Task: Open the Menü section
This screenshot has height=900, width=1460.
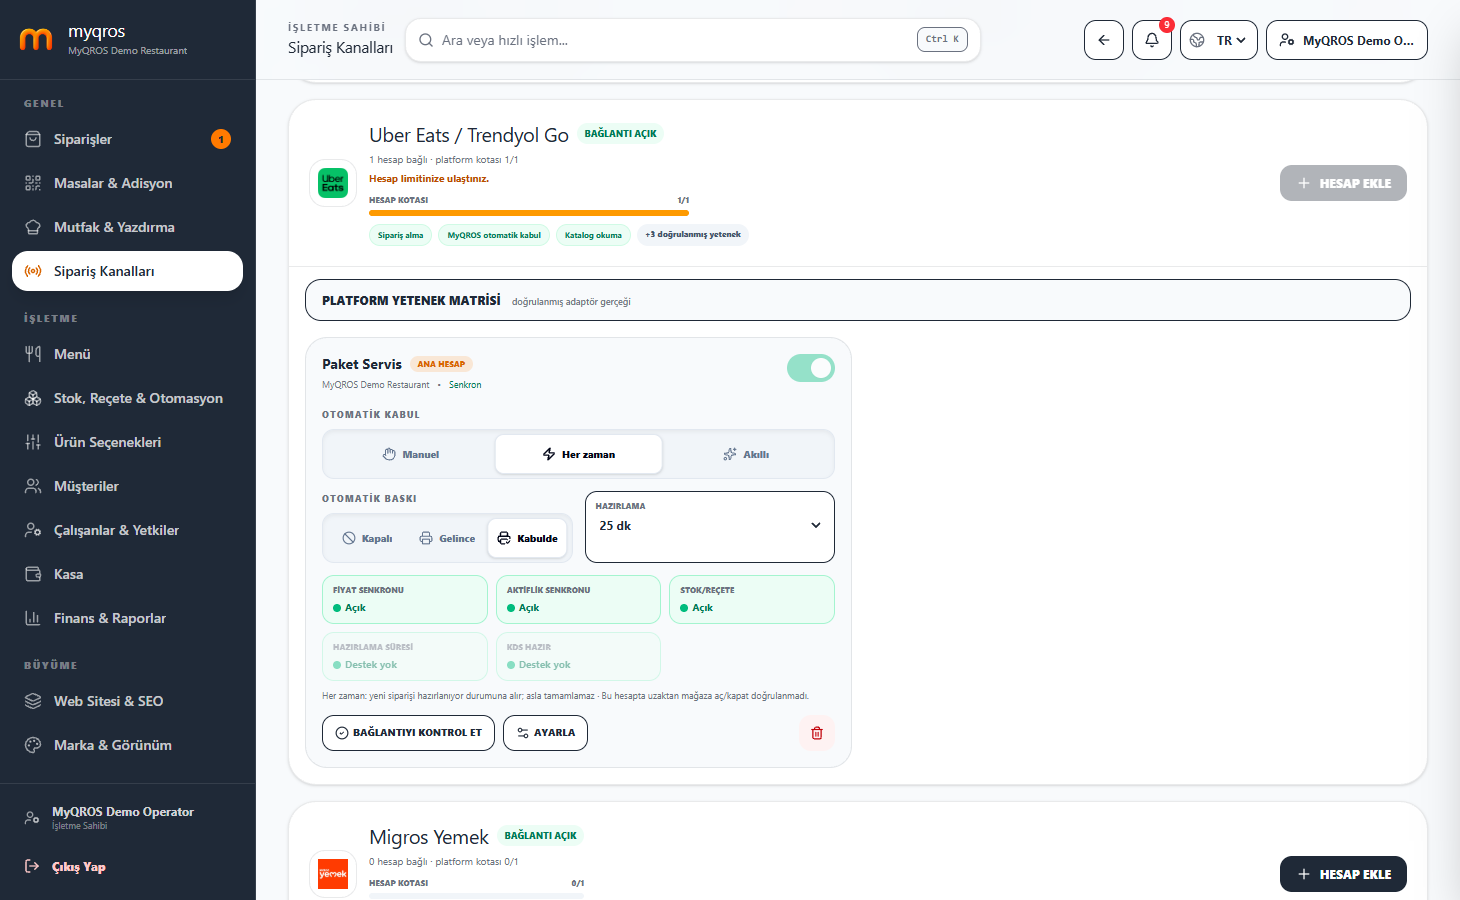Action: pos(127,354)
